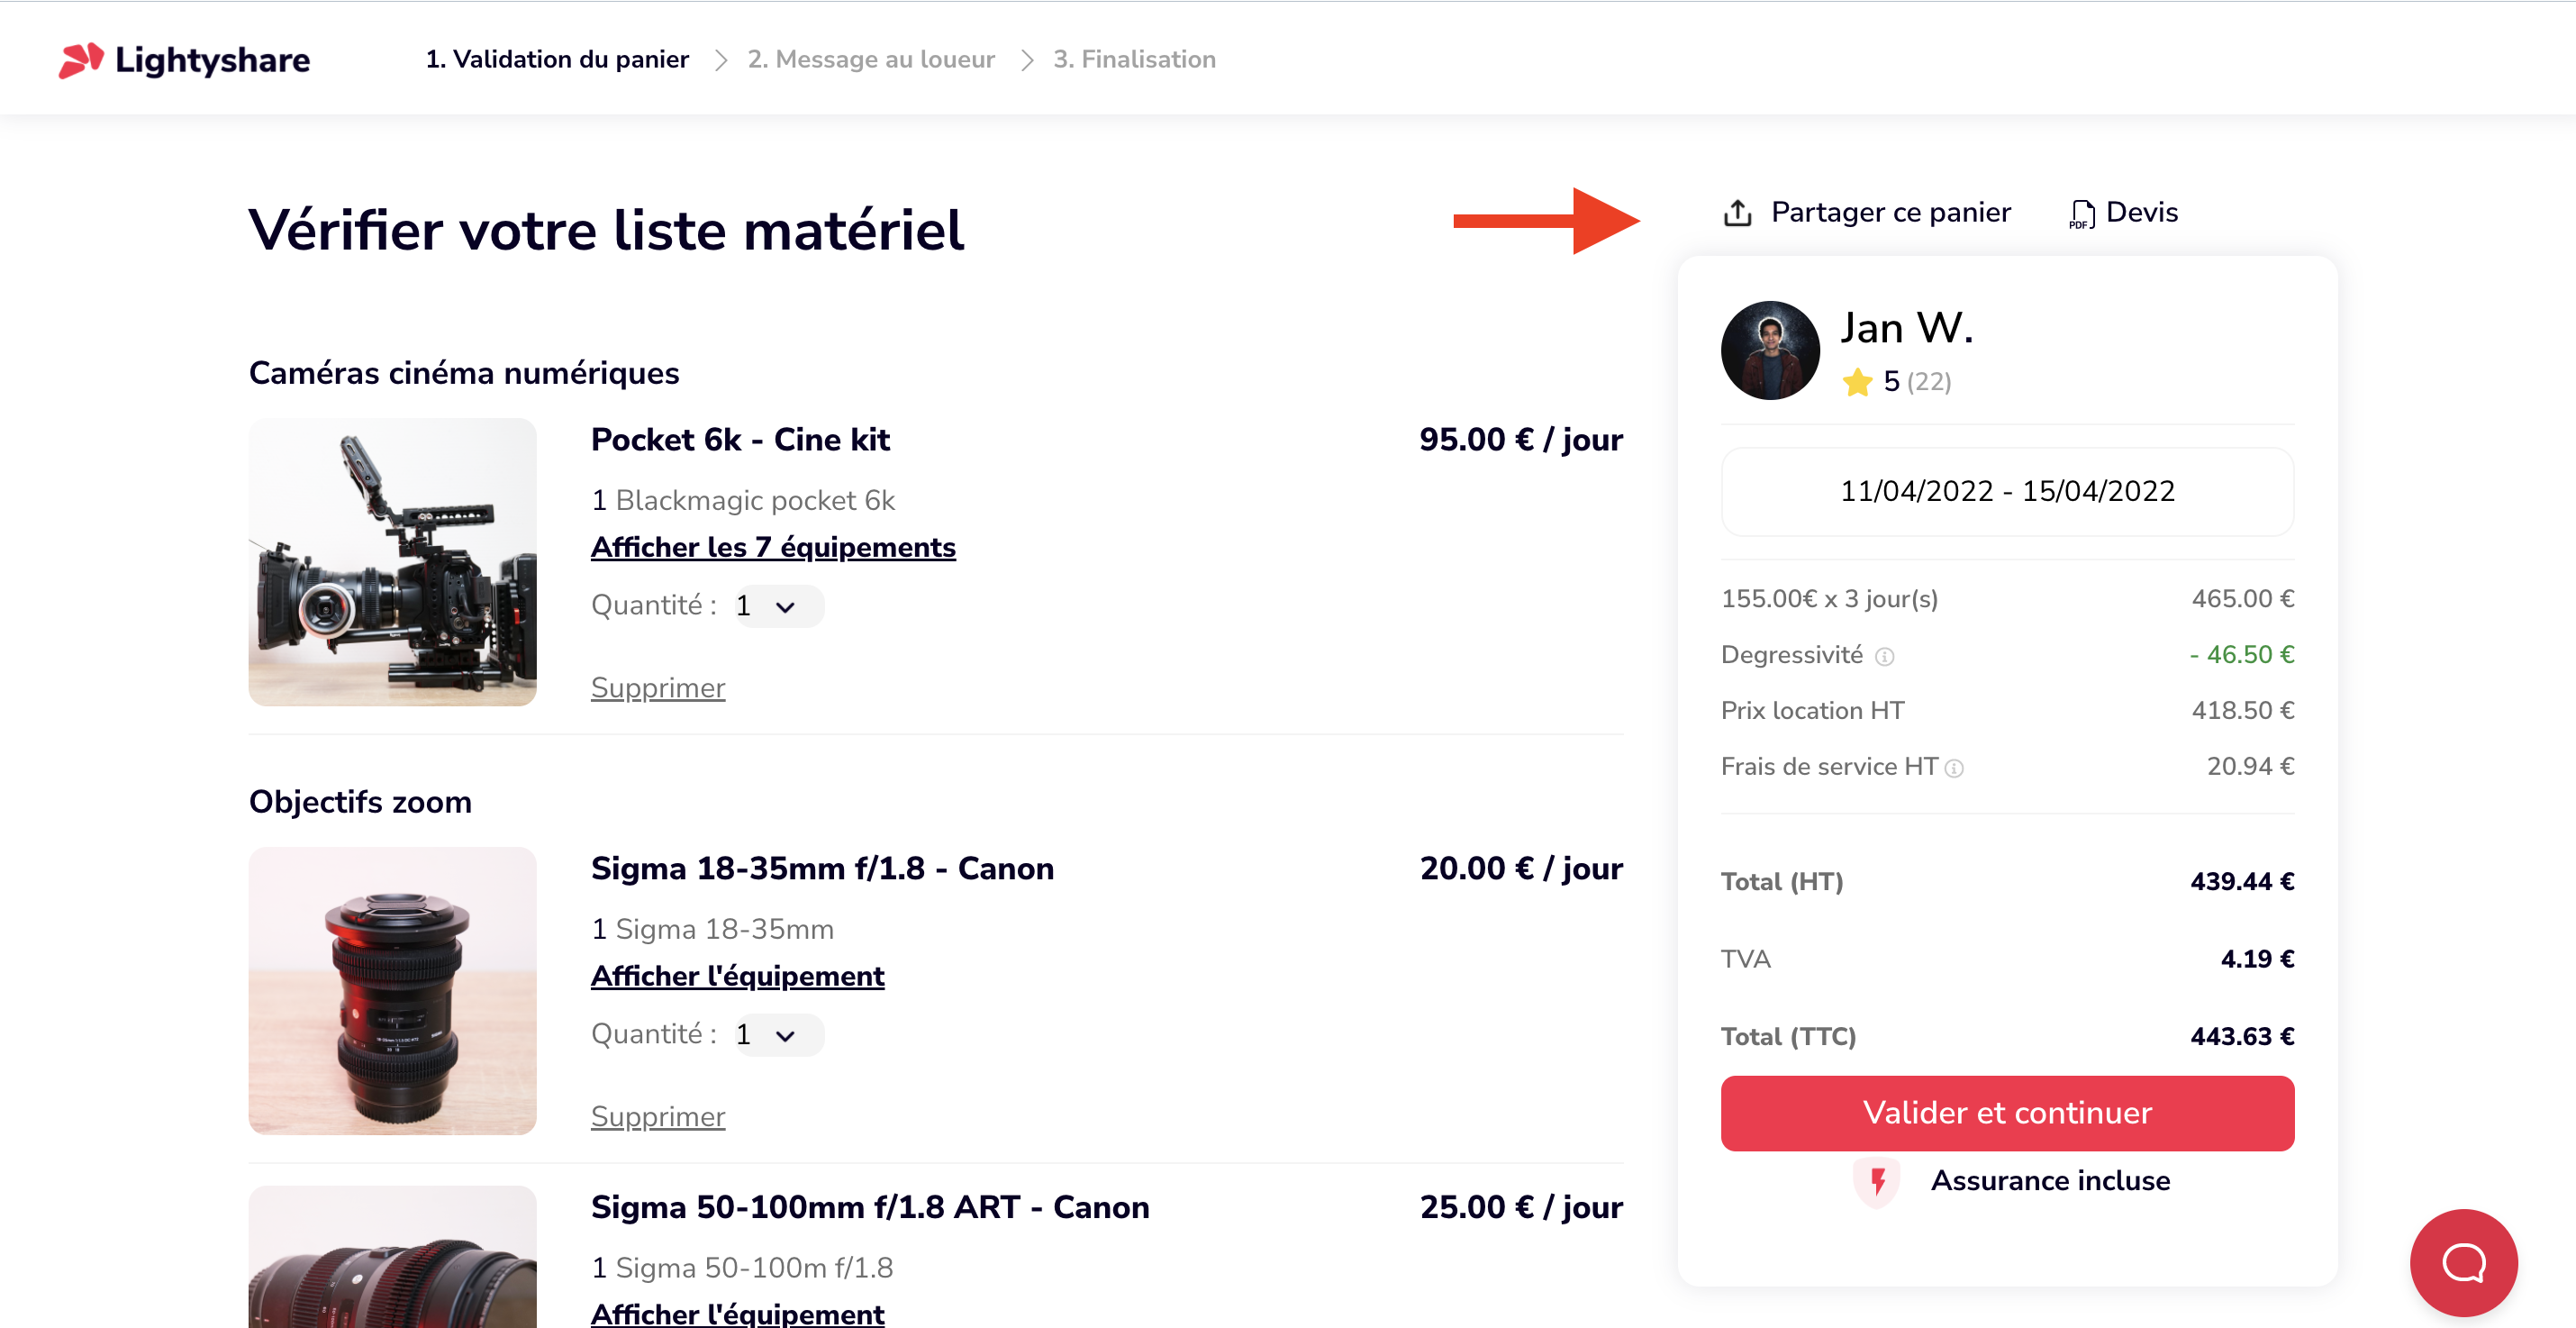Viewport: 2576px width, 1328px height.
Task: Click the Assurance incluse label
Action: (2050, 1181)
